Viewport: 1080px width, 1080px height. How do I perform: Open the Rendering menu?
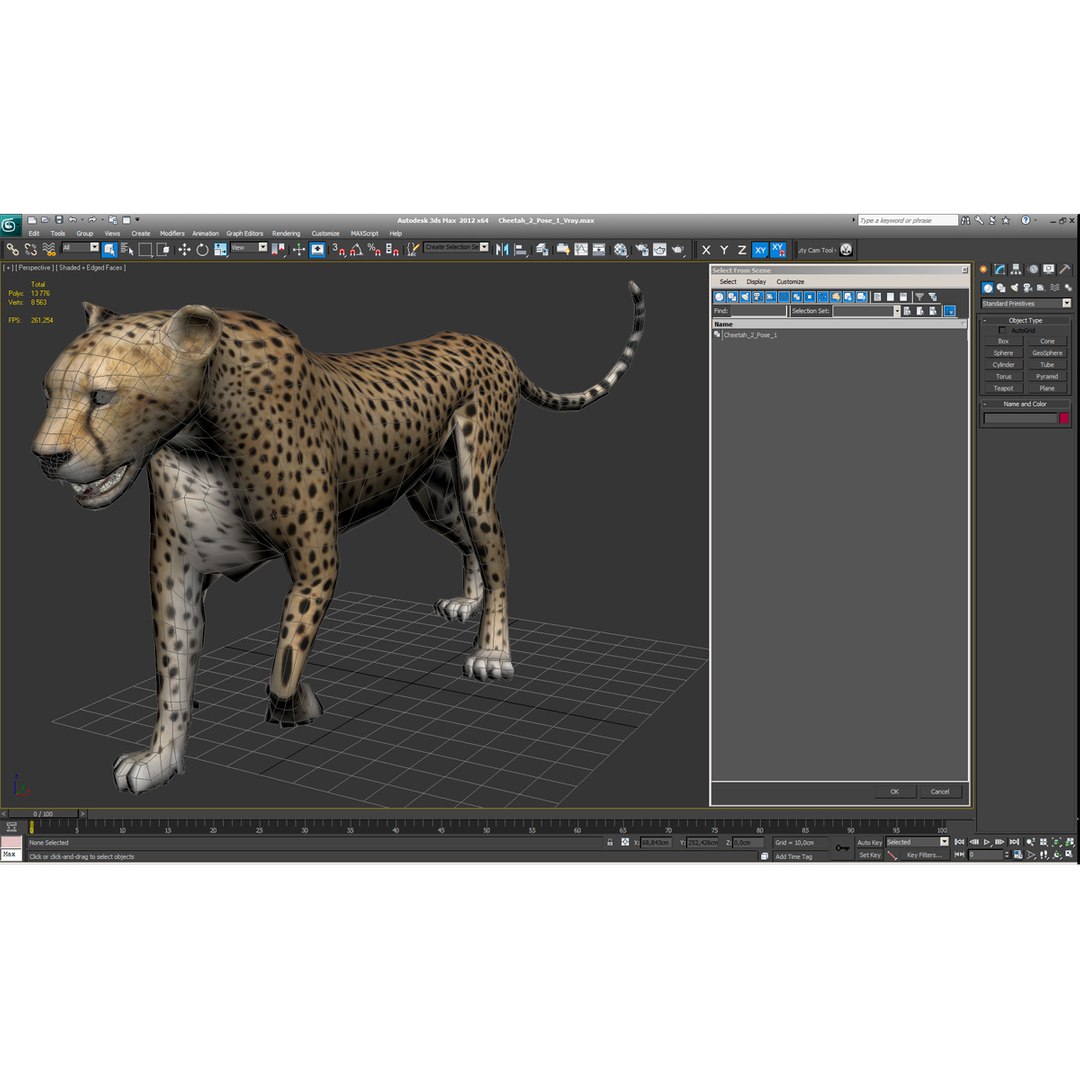coord(286,233)
